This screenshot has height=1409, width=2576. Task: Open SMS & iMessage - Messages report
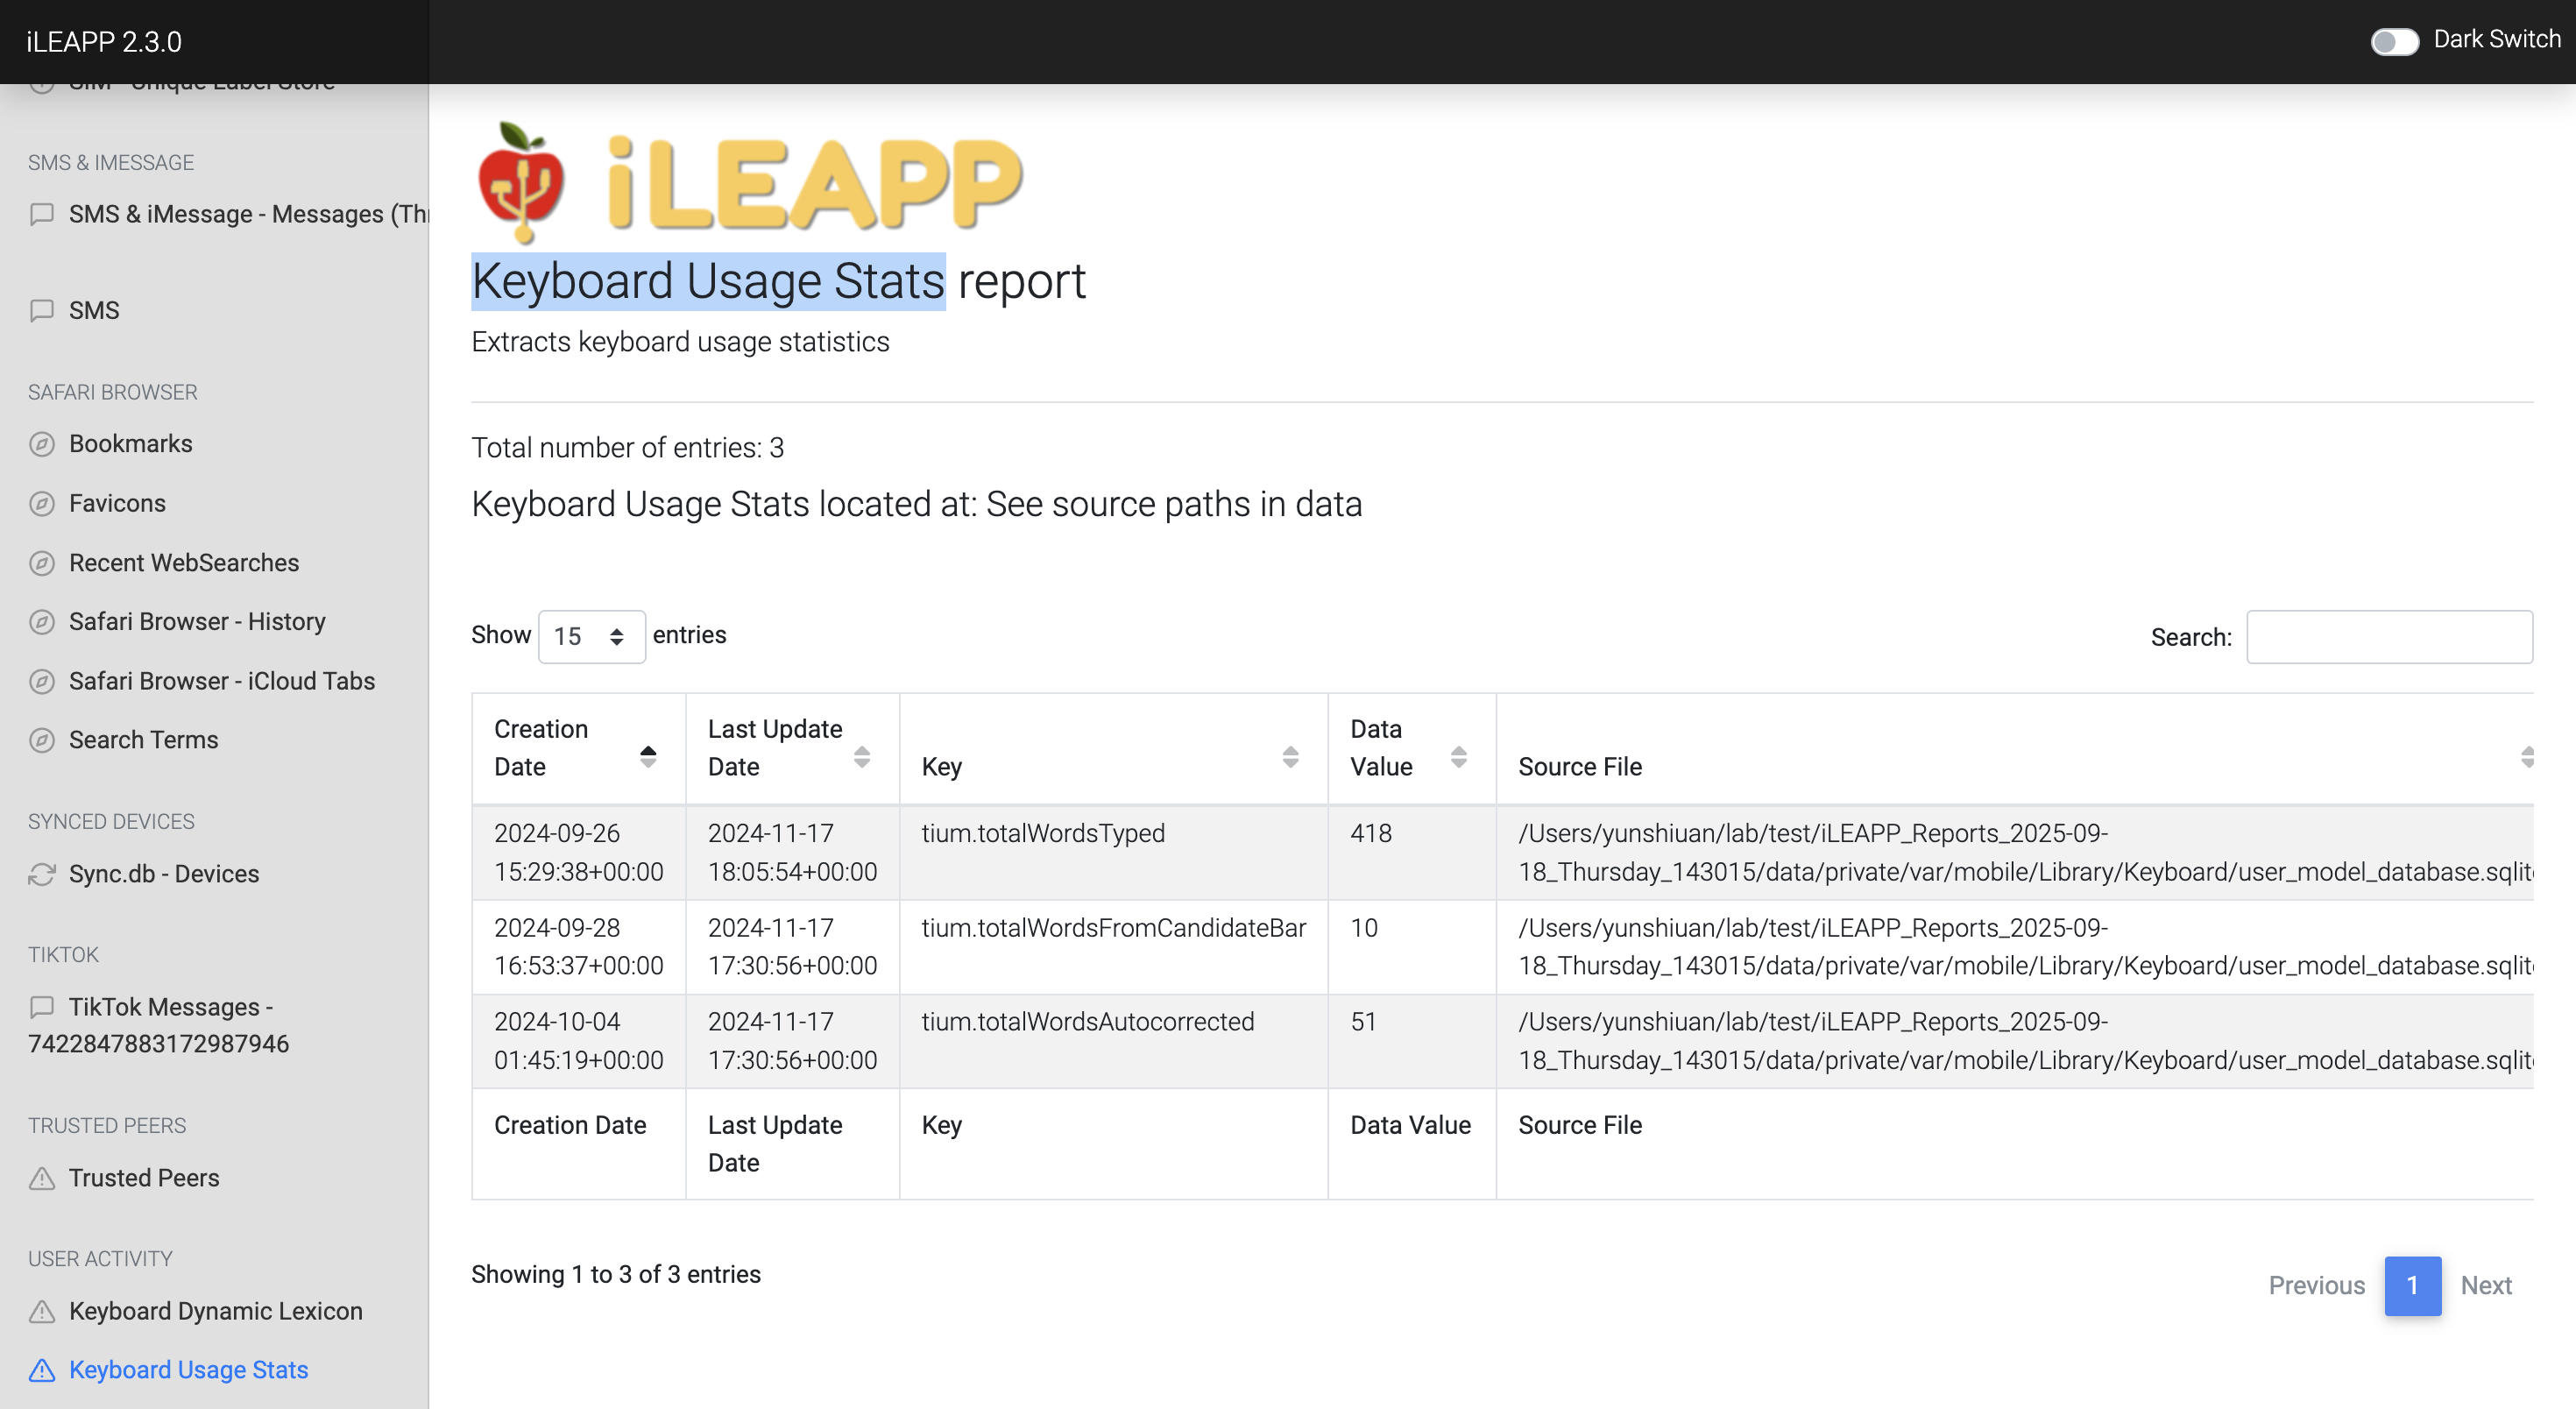(x=249, y=214)
